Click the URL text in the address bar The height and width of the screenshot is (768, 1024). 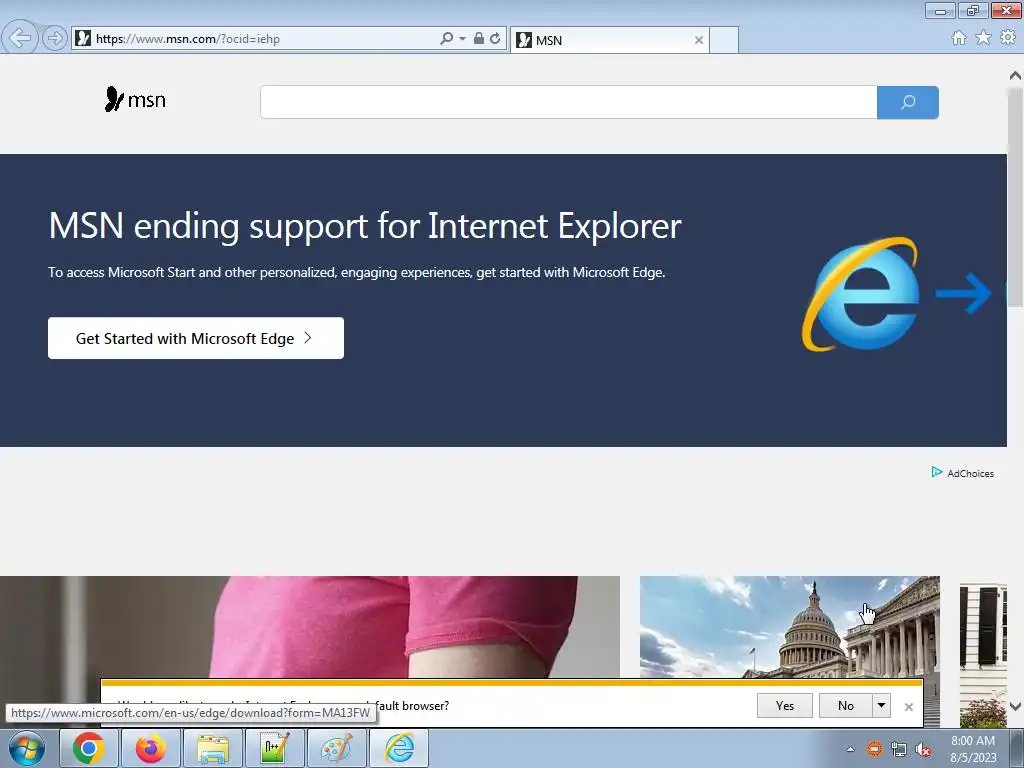pos(187,39)
